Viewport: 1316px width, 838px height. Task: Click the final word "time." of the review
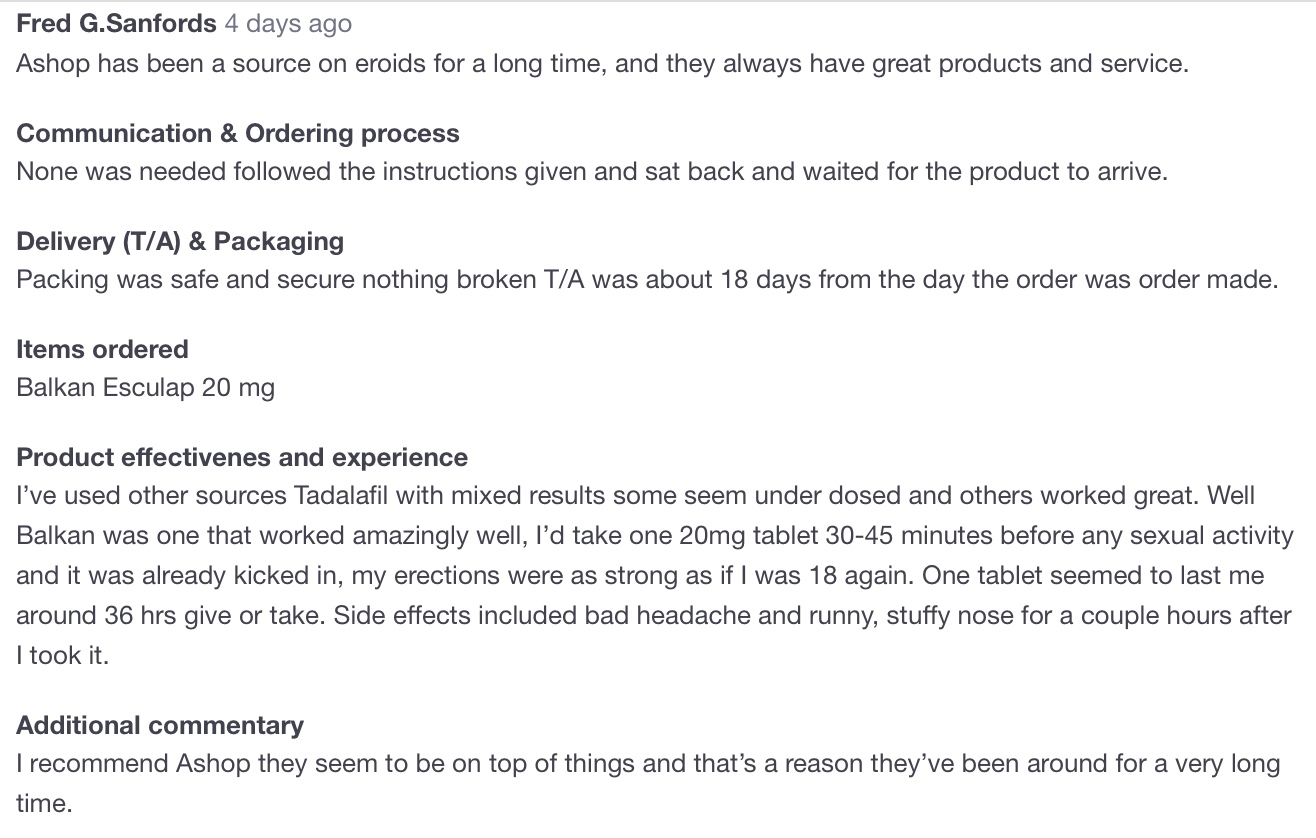click(44, 803)
